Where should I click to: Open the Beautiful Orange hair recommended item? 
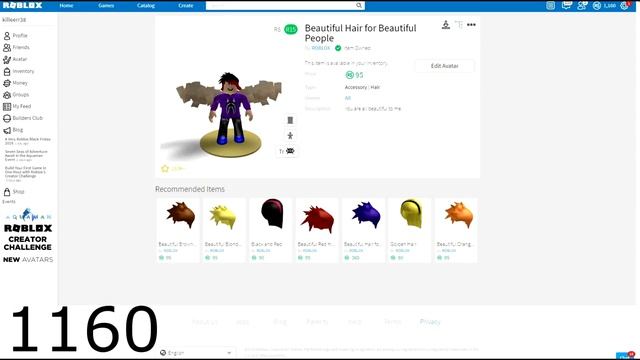[456, 230]
